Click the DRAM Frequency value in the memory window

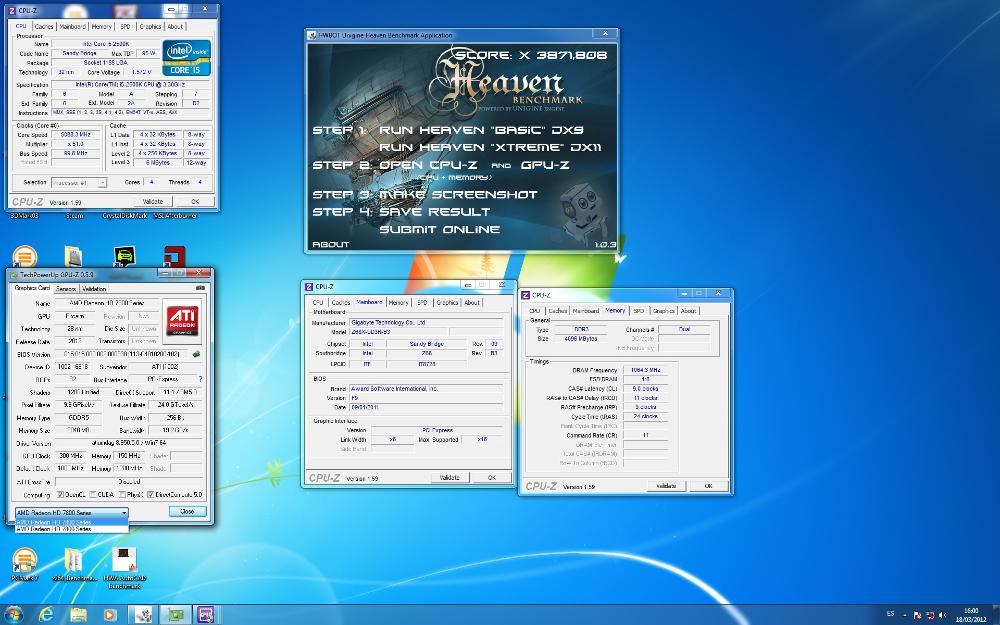645,370
